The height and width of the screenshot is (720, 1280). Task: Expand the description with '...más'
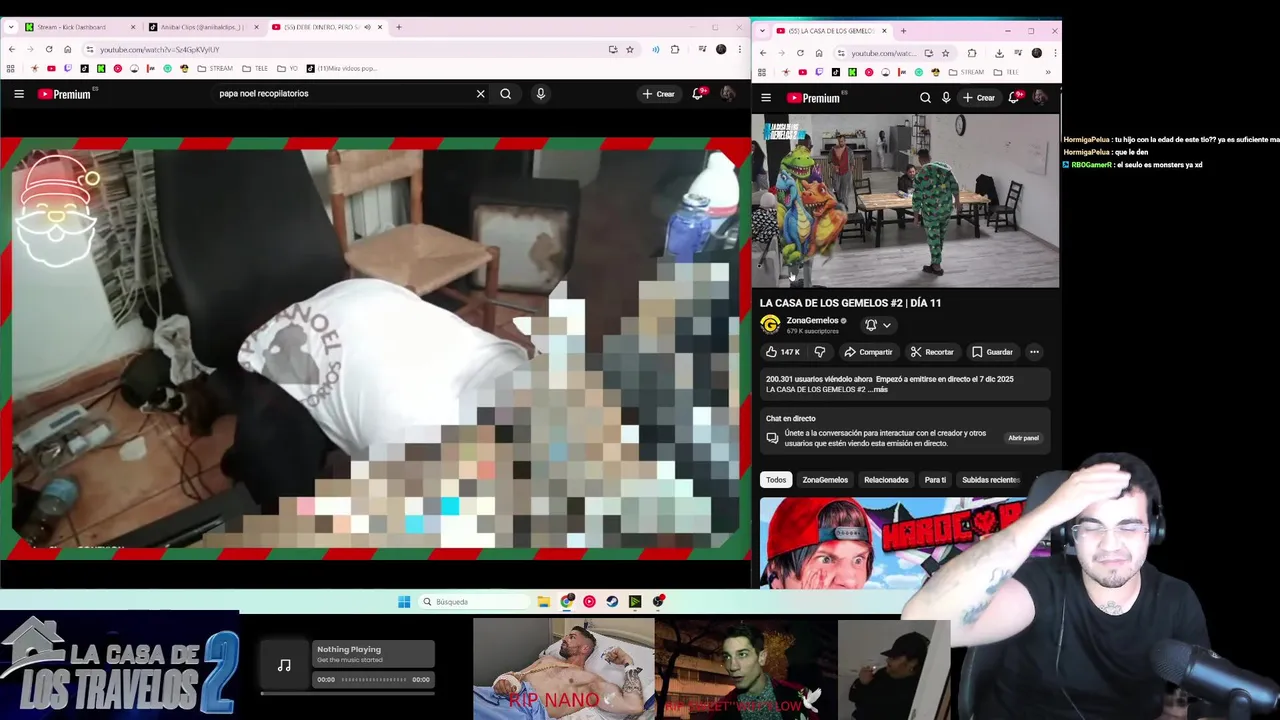877,390
